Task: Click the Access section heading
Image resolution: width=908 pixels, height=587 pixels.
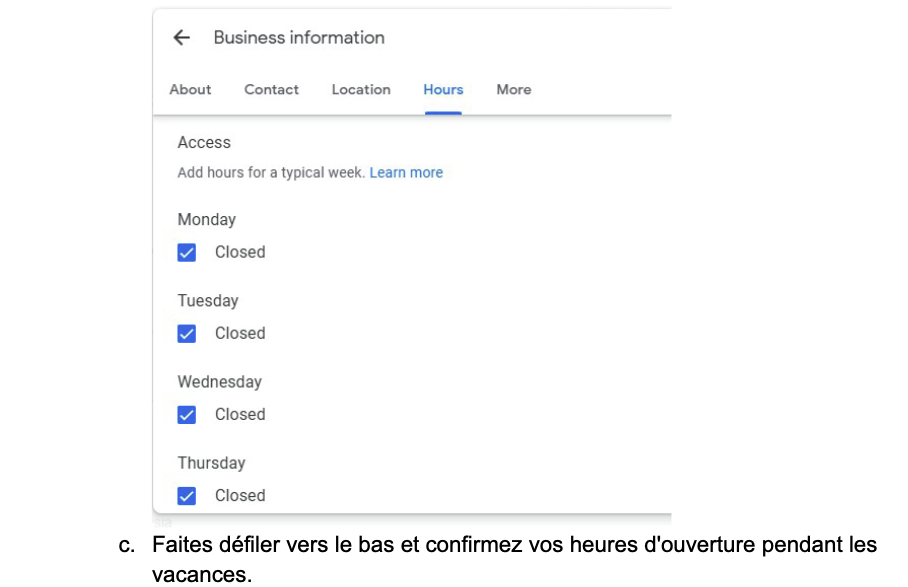Action: pyautogui.click(x=204, y=143)
